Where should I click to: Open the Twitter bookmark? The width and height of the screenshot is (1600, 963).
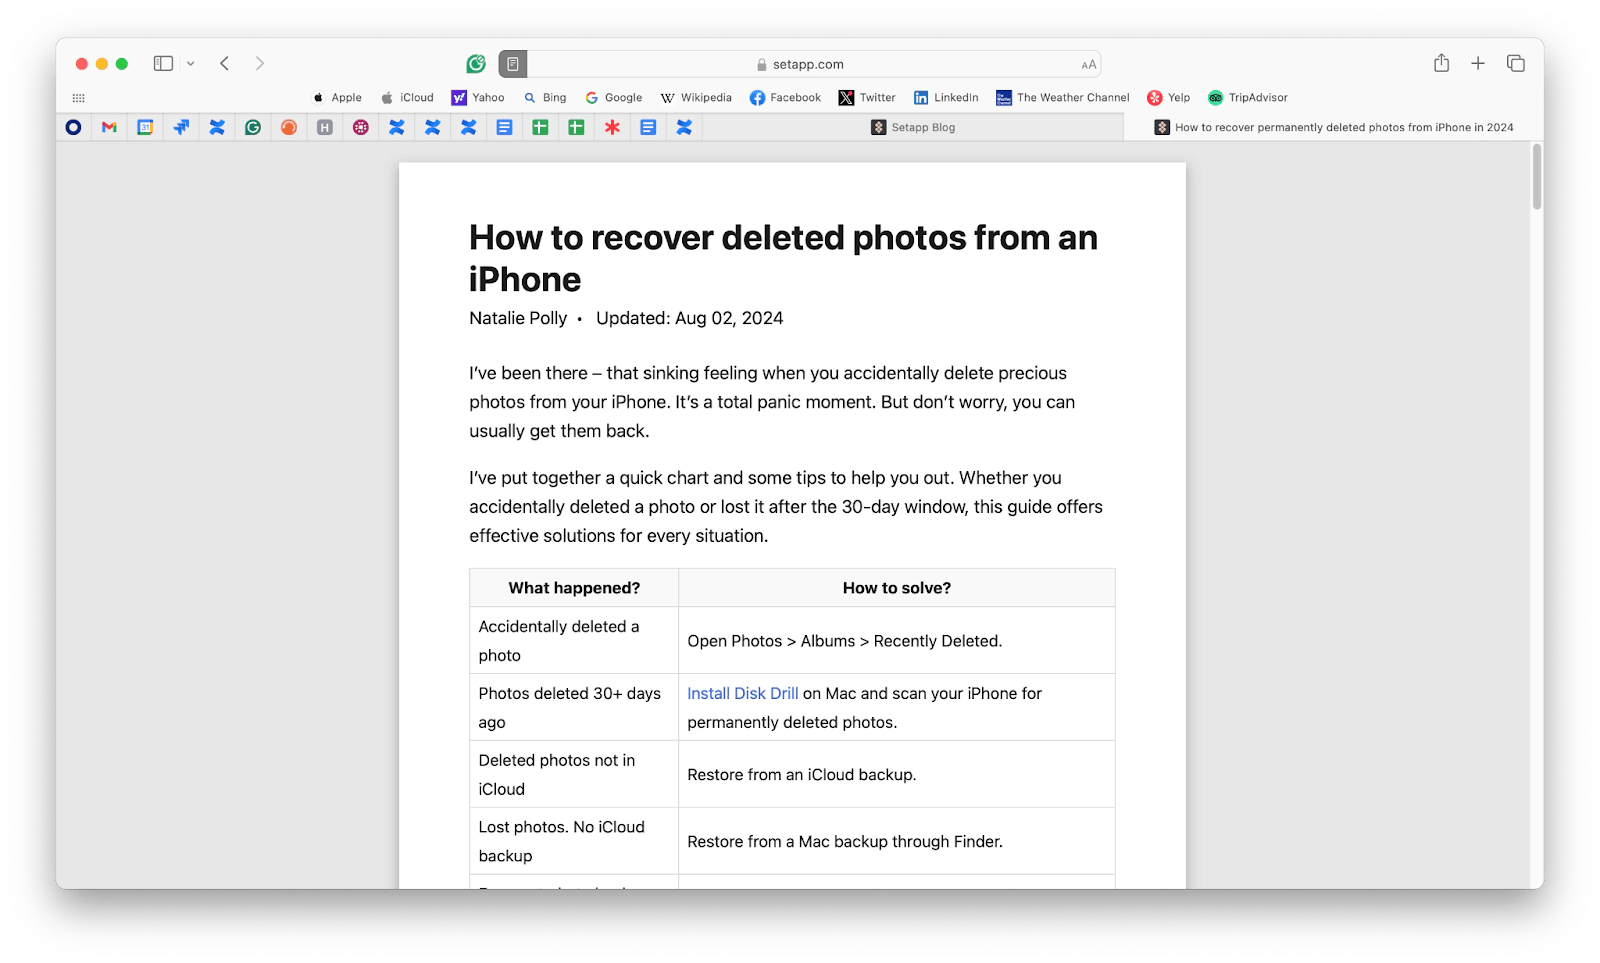point(867,98)
